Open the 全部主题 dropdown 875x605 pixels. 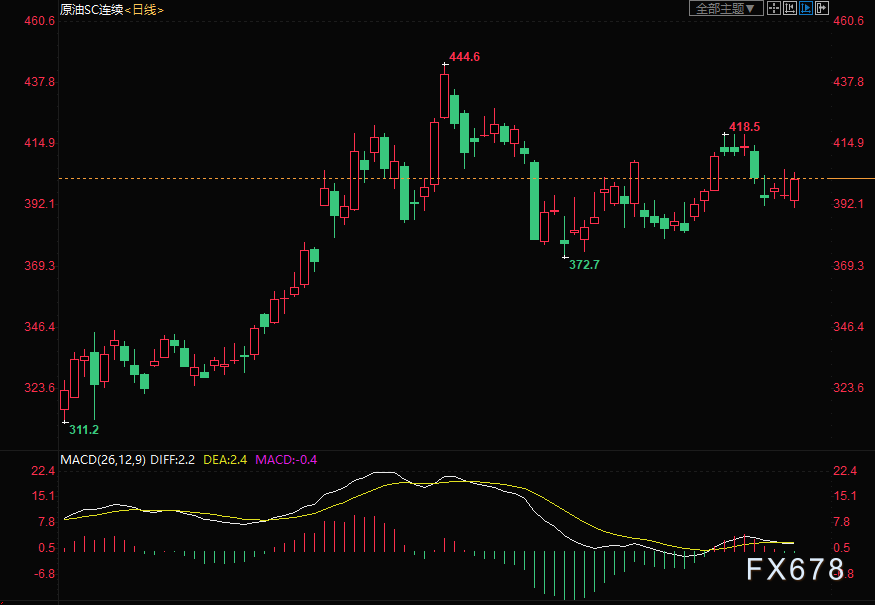click(x=726, y=8)
